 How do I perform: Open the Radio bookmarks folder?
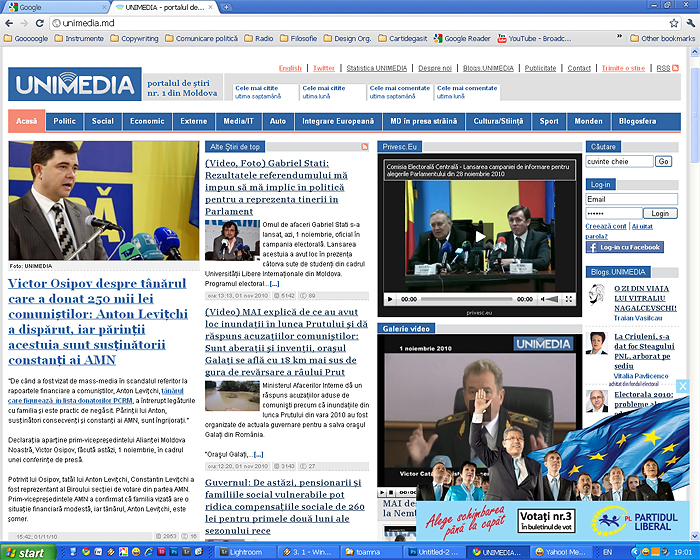[x=259, y=38]
